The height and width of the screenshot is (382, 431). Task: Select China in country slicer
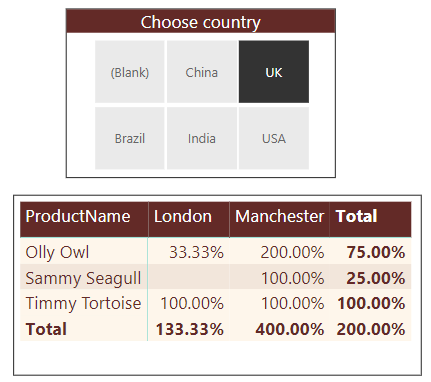[x=202, y=72]
